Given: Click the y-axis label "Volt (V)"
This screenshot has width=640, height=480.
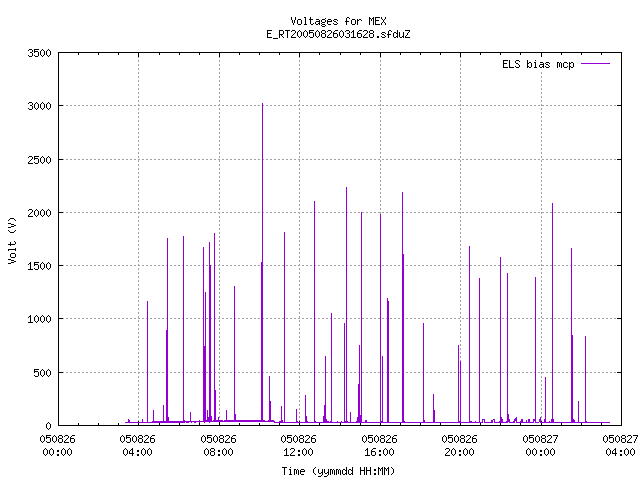Looking at the screenshot, I should click(12, 240).
